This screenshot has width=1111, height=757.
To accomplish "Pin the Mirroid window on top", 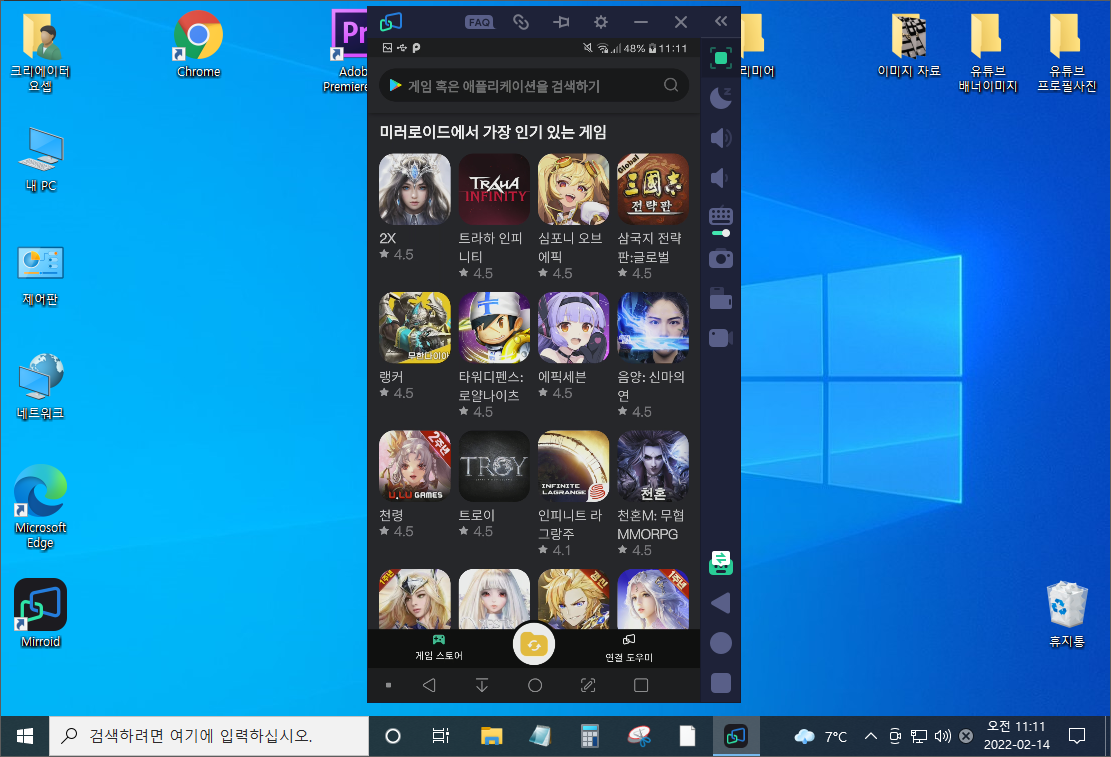I will [561, 22].
